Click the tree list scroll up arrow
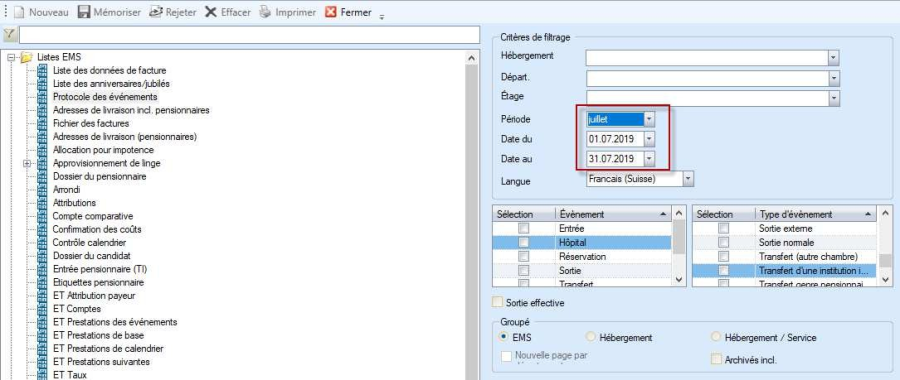This screenshot has height=380, width=900. point(472,58)
